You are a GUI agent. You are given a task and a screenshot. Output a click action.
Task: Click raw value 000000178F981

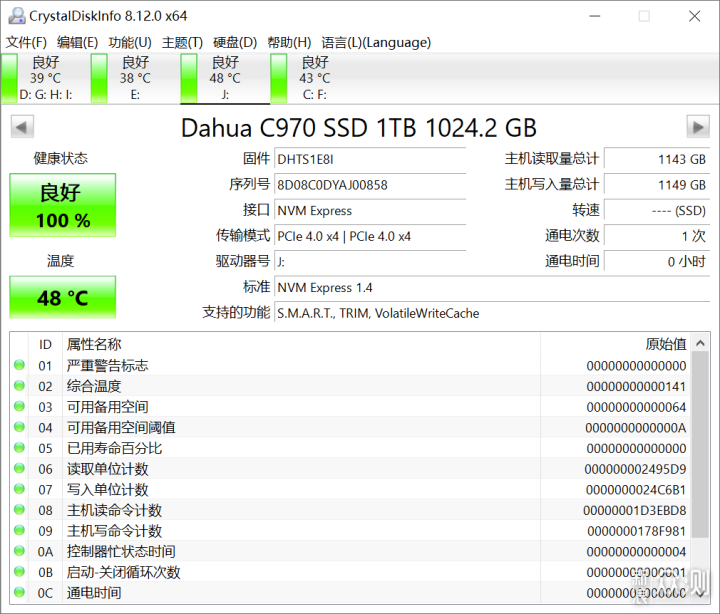tap(637, 531)
